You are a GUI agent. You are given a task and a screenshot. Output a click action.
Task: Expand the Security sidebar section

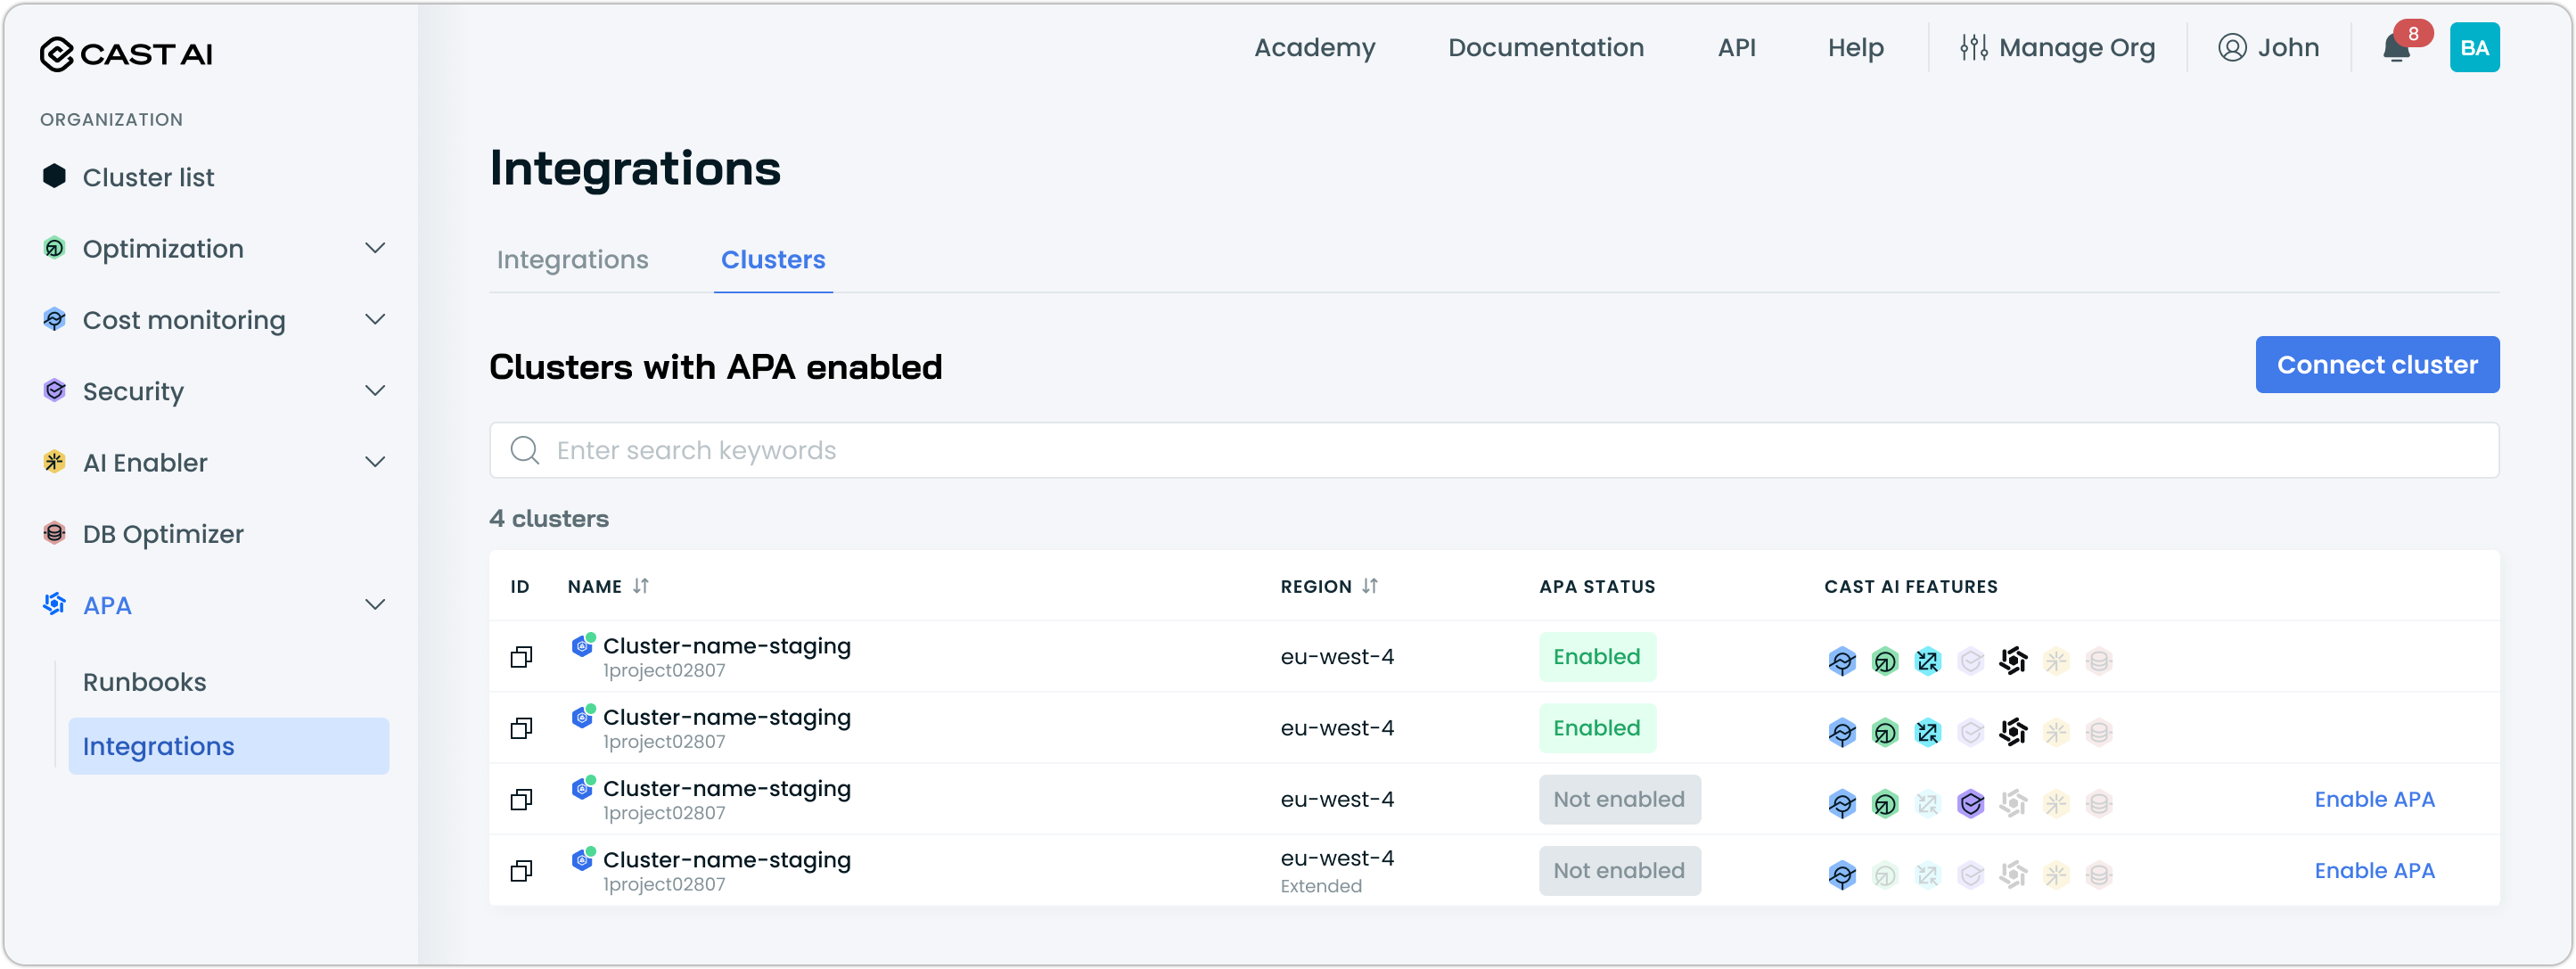[375, 391]
